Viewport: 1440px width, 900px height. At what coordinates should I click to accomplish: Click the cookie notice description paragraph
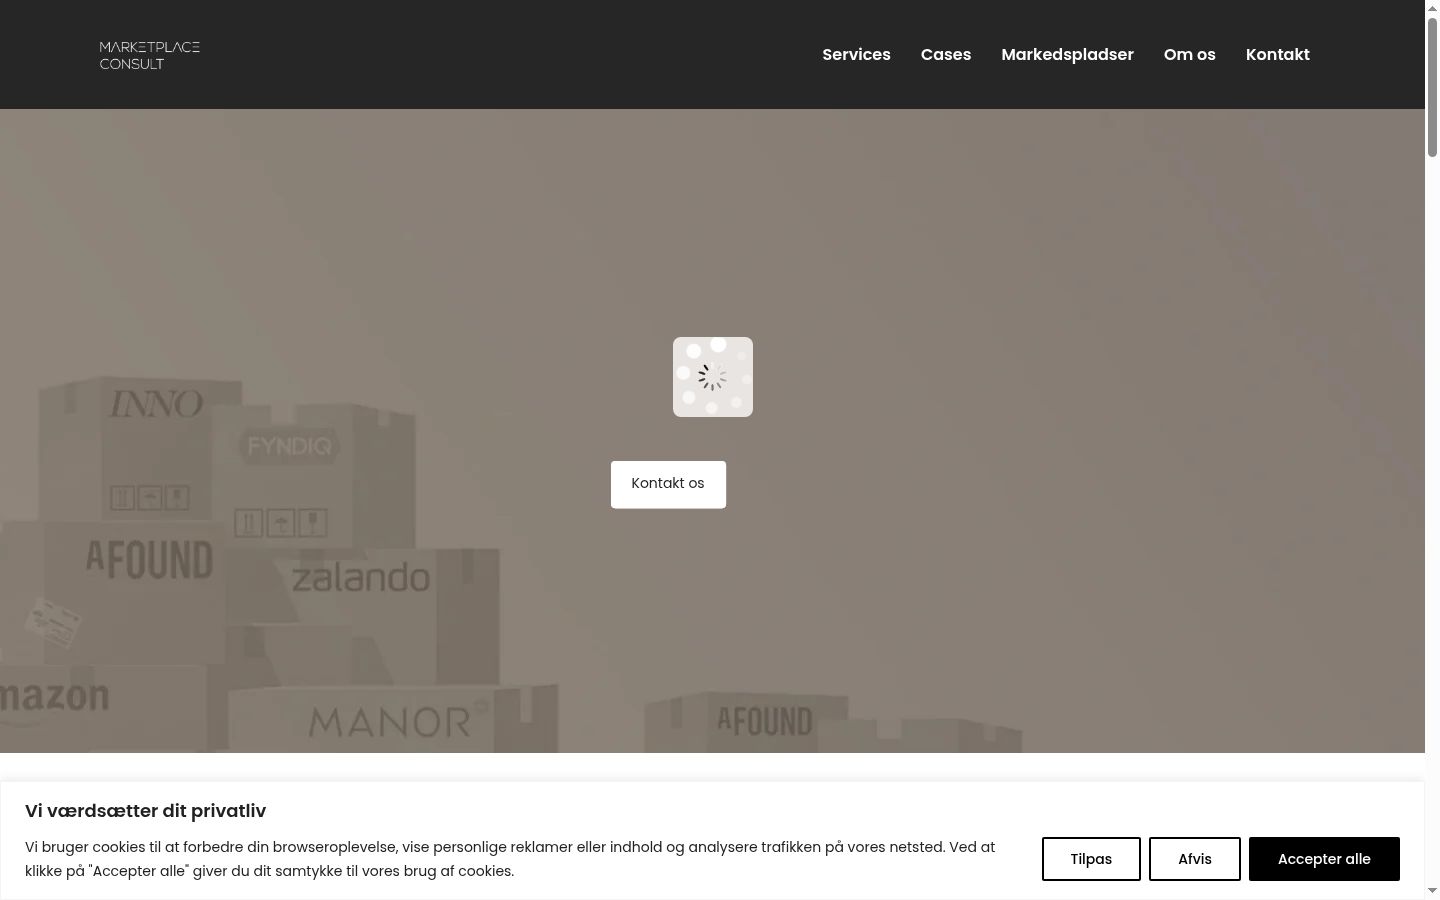pos(510,859)
